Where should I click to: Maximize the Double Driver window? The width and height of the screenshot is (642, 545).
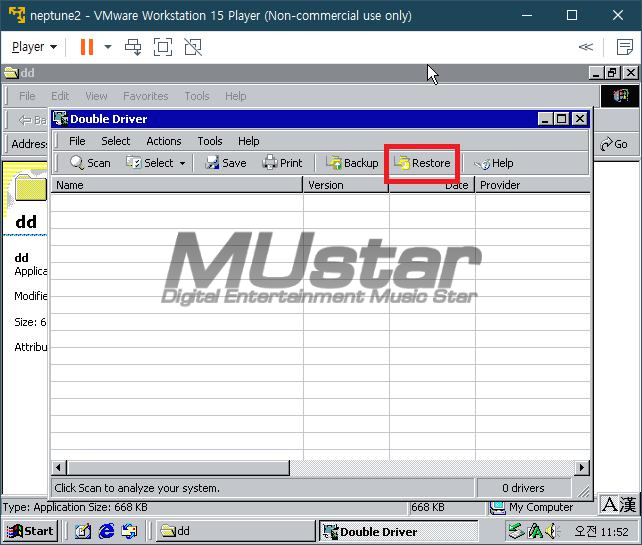(562, 119)
